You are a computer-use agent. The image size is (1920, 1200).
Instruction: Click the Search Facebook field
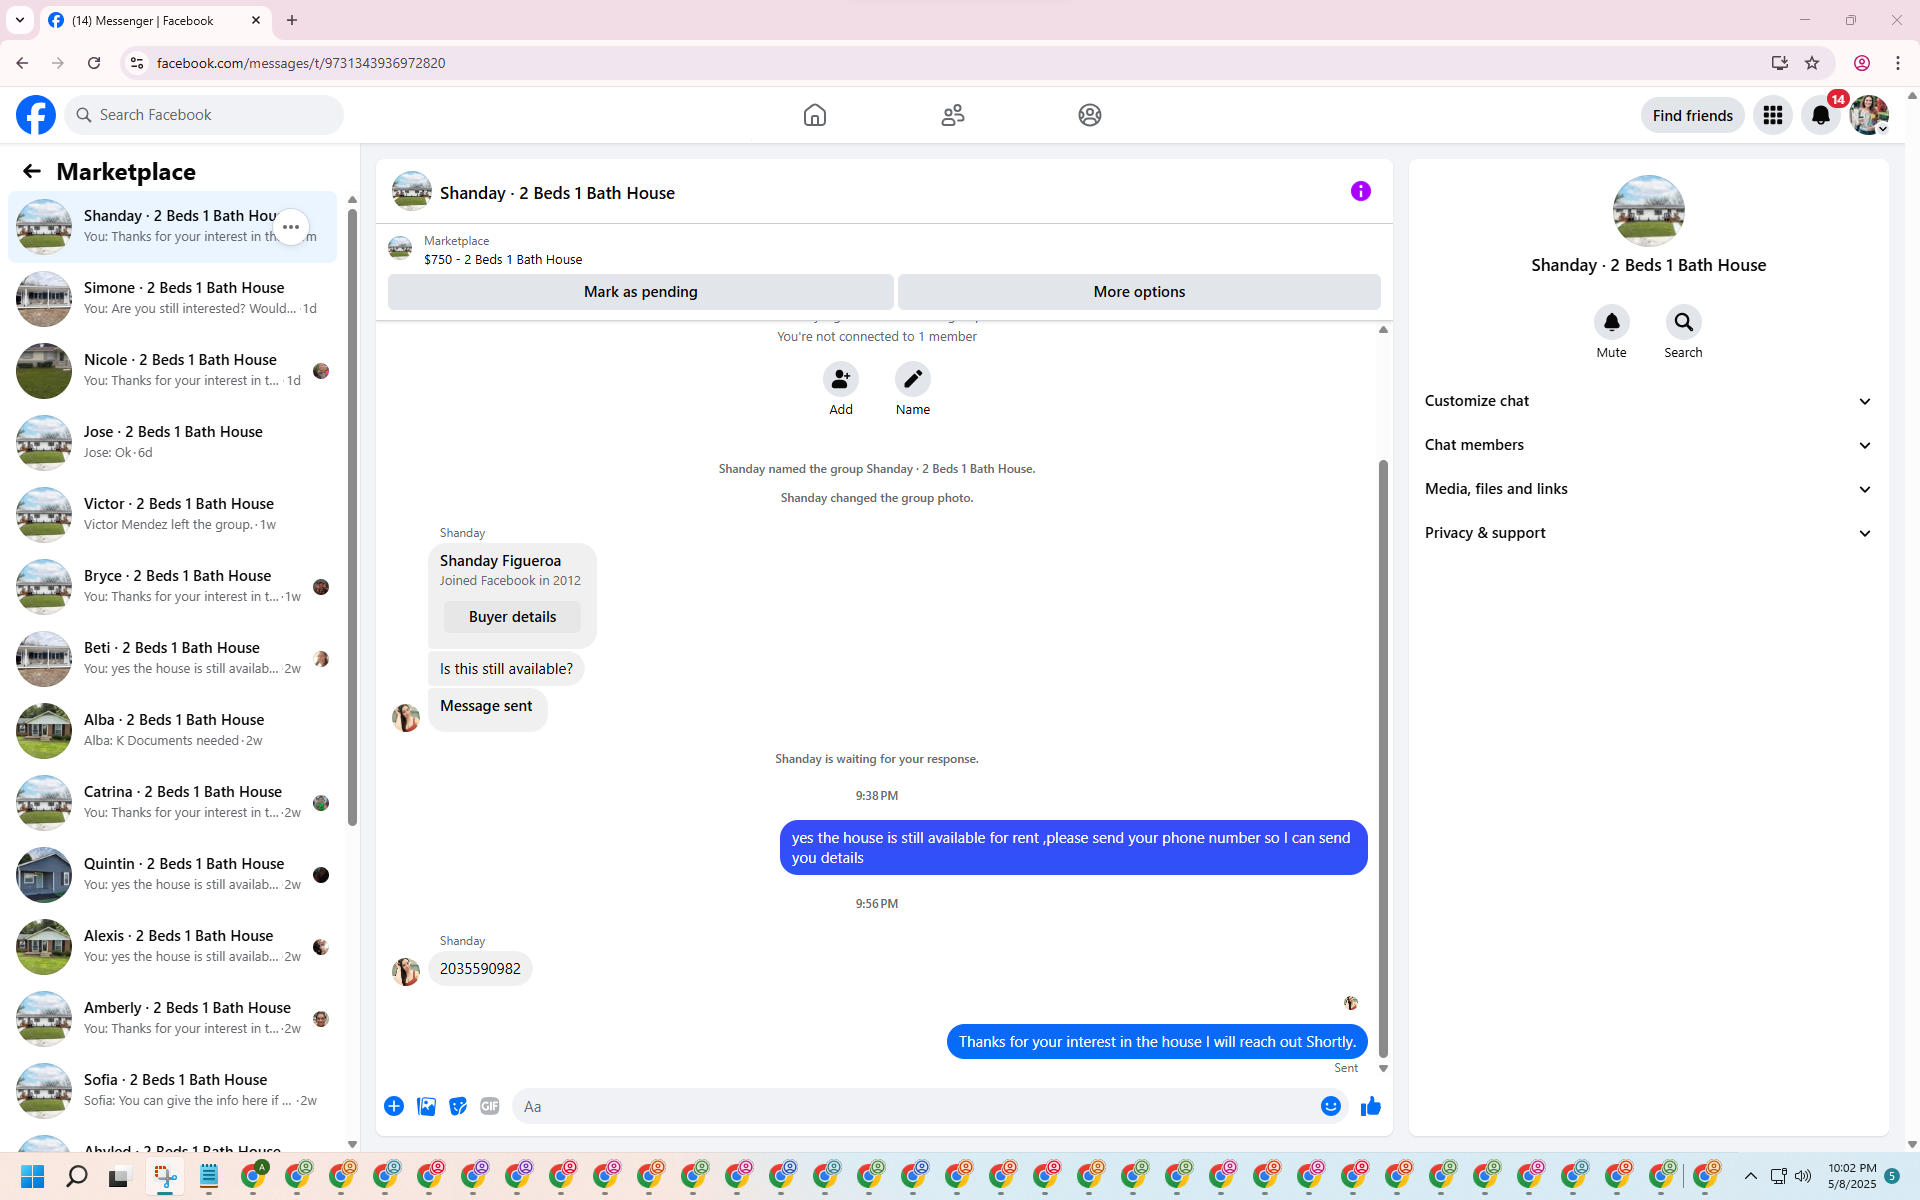coord(205,115)
